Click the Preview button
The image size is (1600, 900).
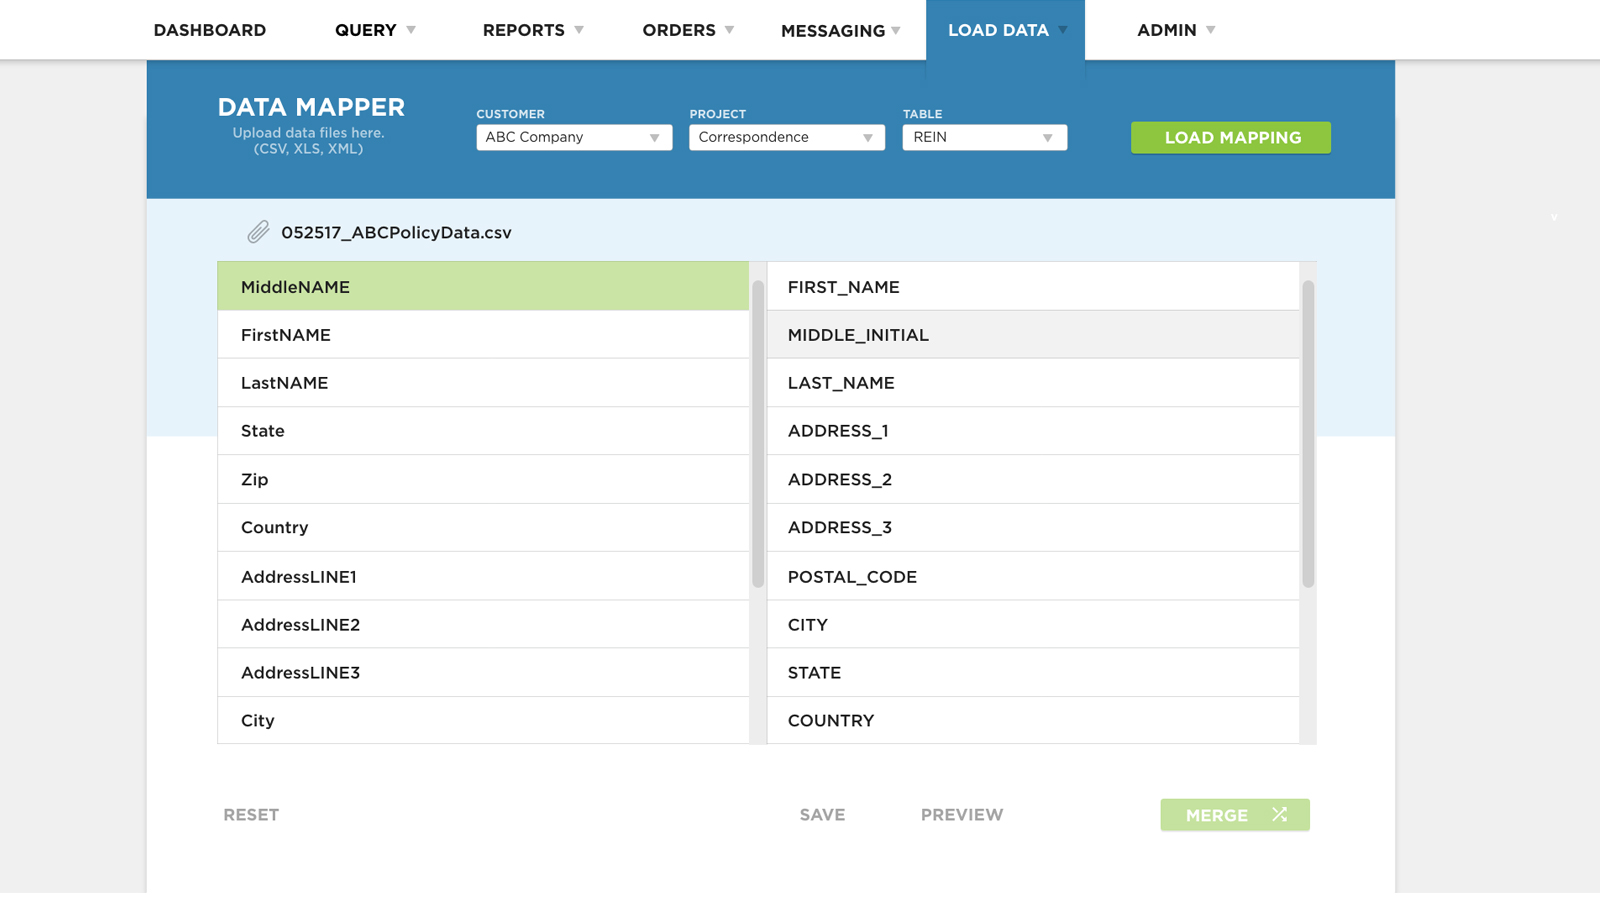962,815
